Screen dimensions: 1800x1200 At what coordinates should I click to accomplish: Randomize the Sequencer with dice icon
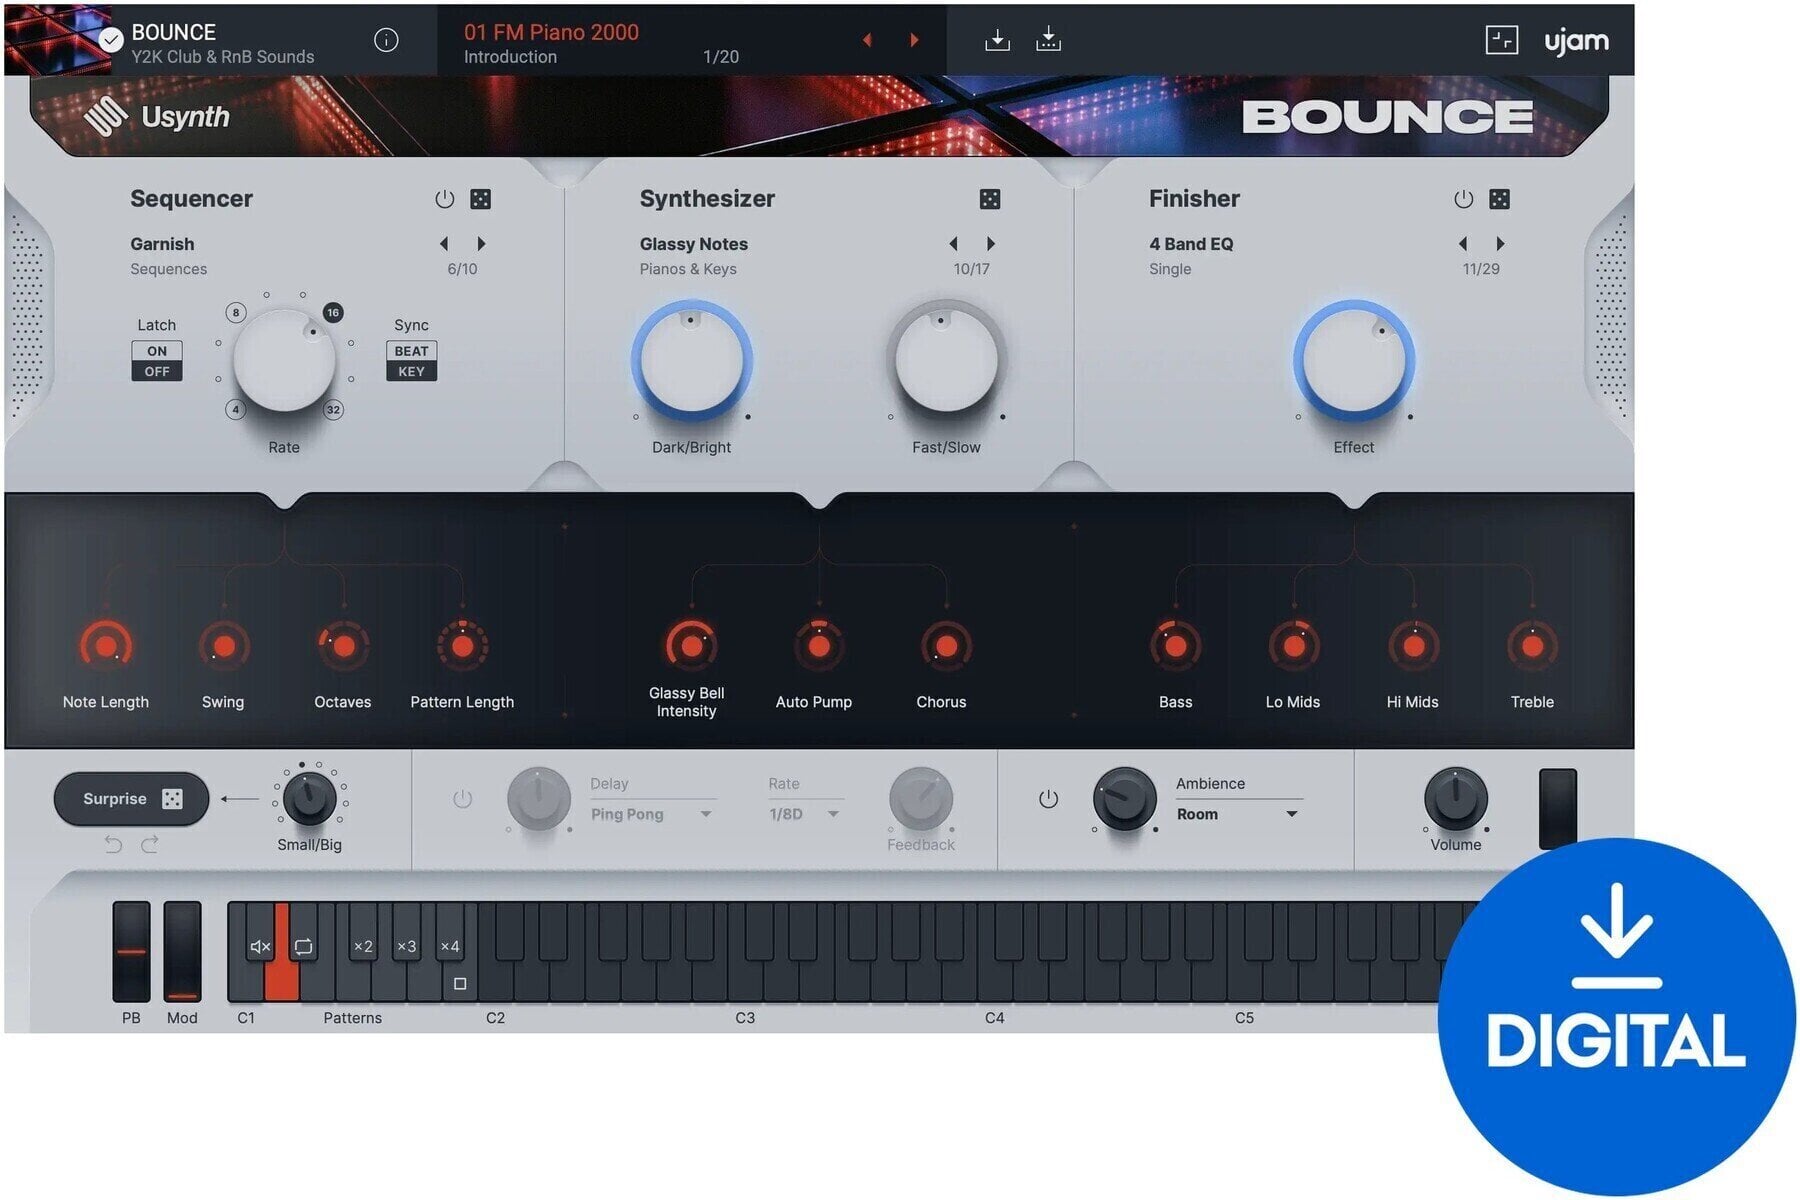click(x=480, y=199)
